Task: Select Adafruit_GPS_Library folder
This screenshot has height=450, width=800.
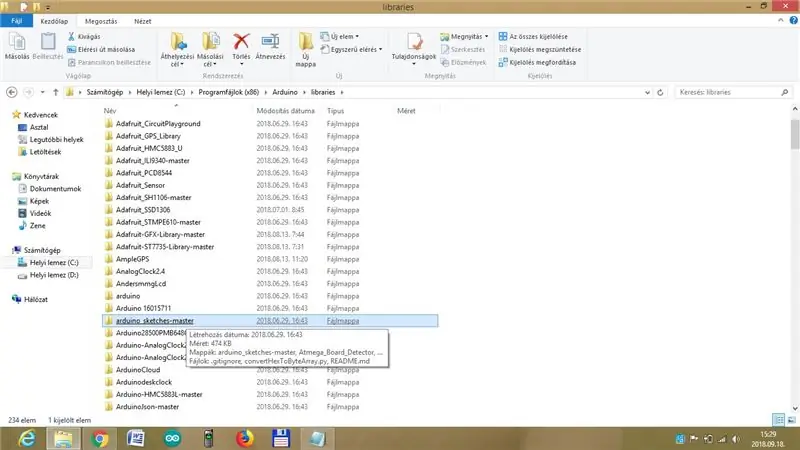Action: point(148,136)
